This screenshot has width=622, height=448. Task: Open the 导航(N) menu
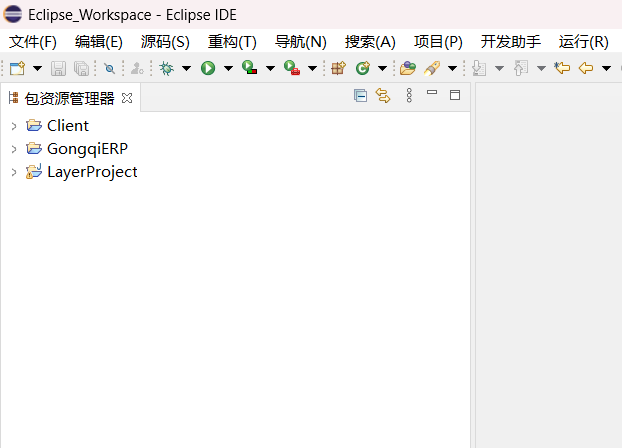pyautogui.click(x=301, y=42)
